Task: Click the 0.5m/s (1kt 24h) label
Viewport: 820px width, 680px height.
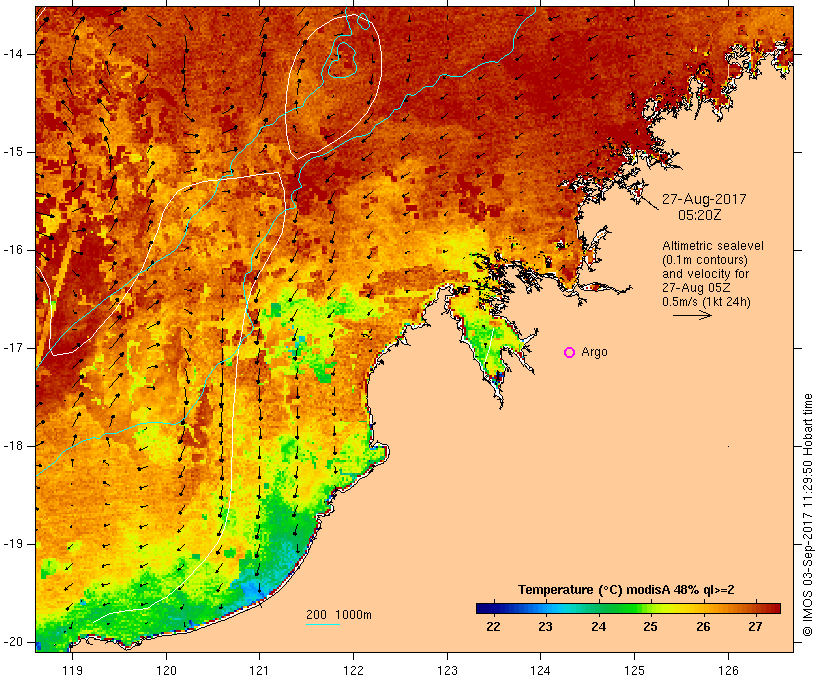Action: 706,302
